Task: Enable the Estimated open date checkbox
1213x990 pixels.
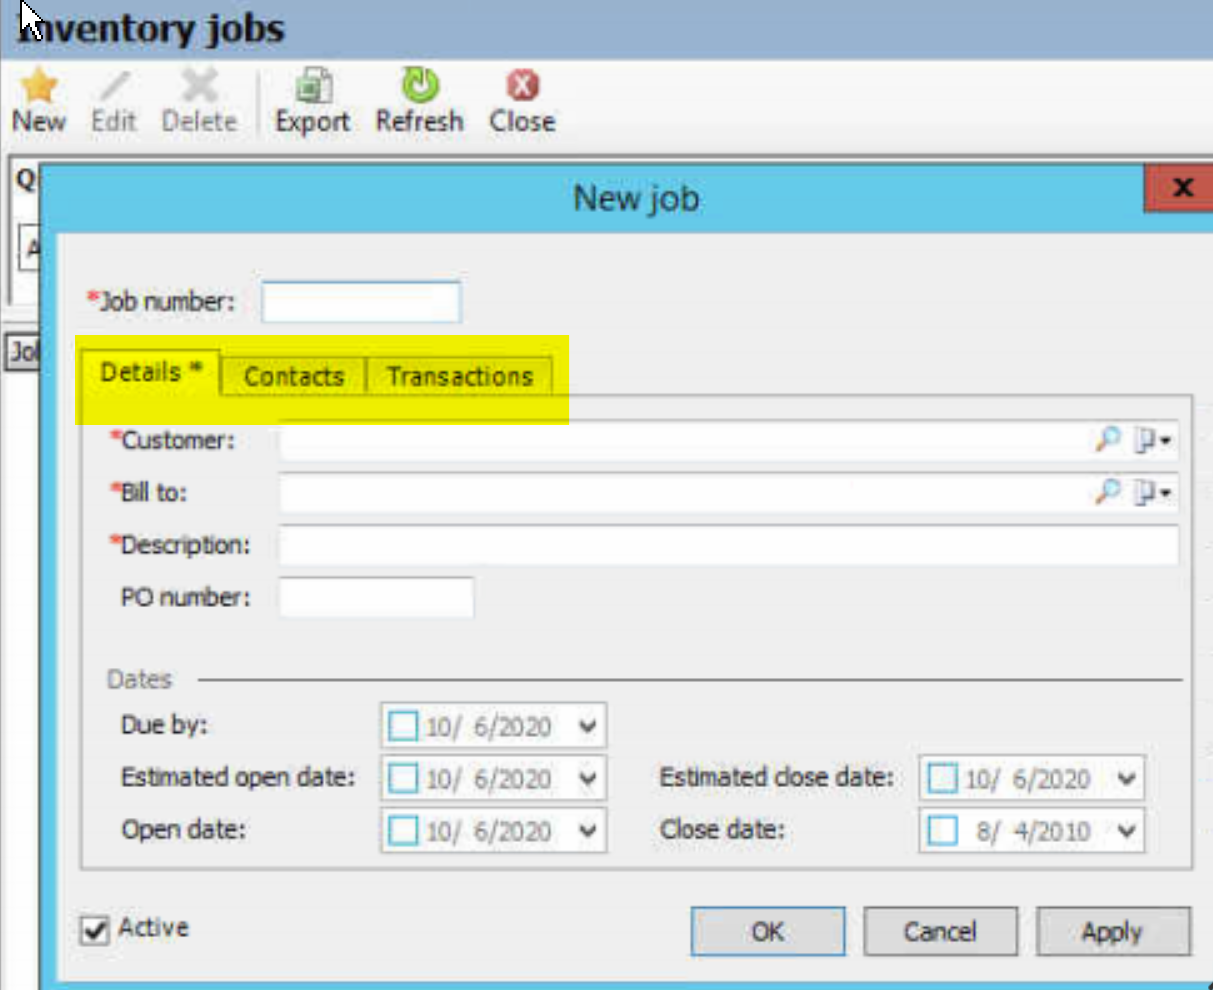Action: [403, 778]
